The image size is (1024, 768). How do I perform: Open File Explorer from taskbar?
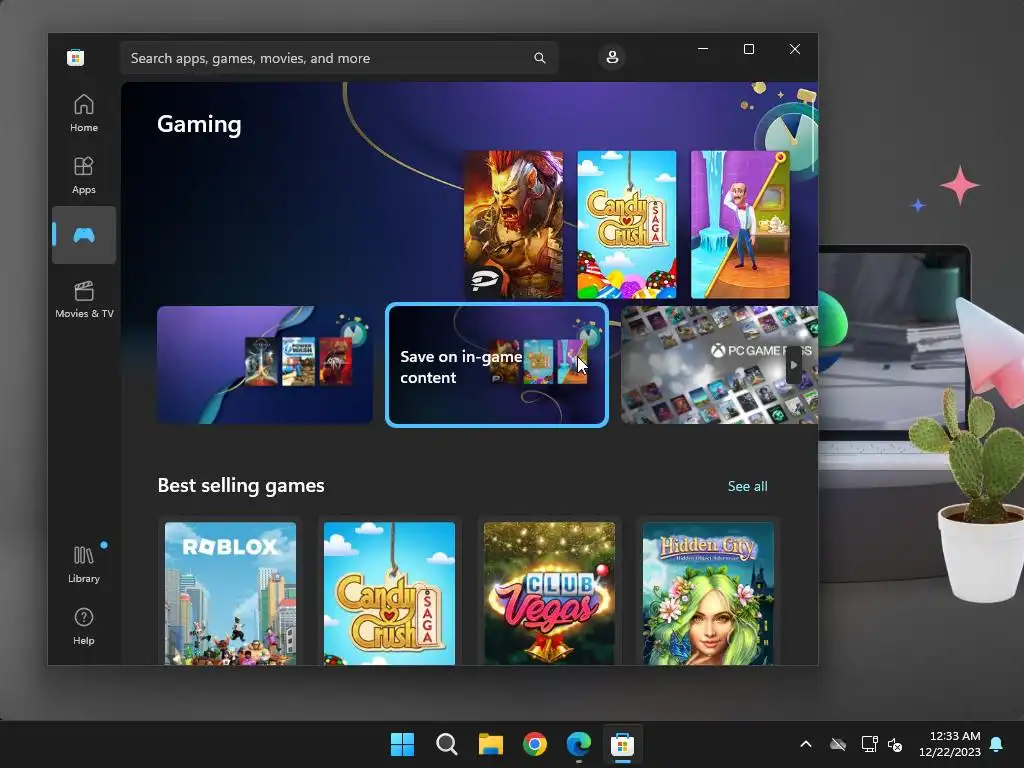pos(490,744)
